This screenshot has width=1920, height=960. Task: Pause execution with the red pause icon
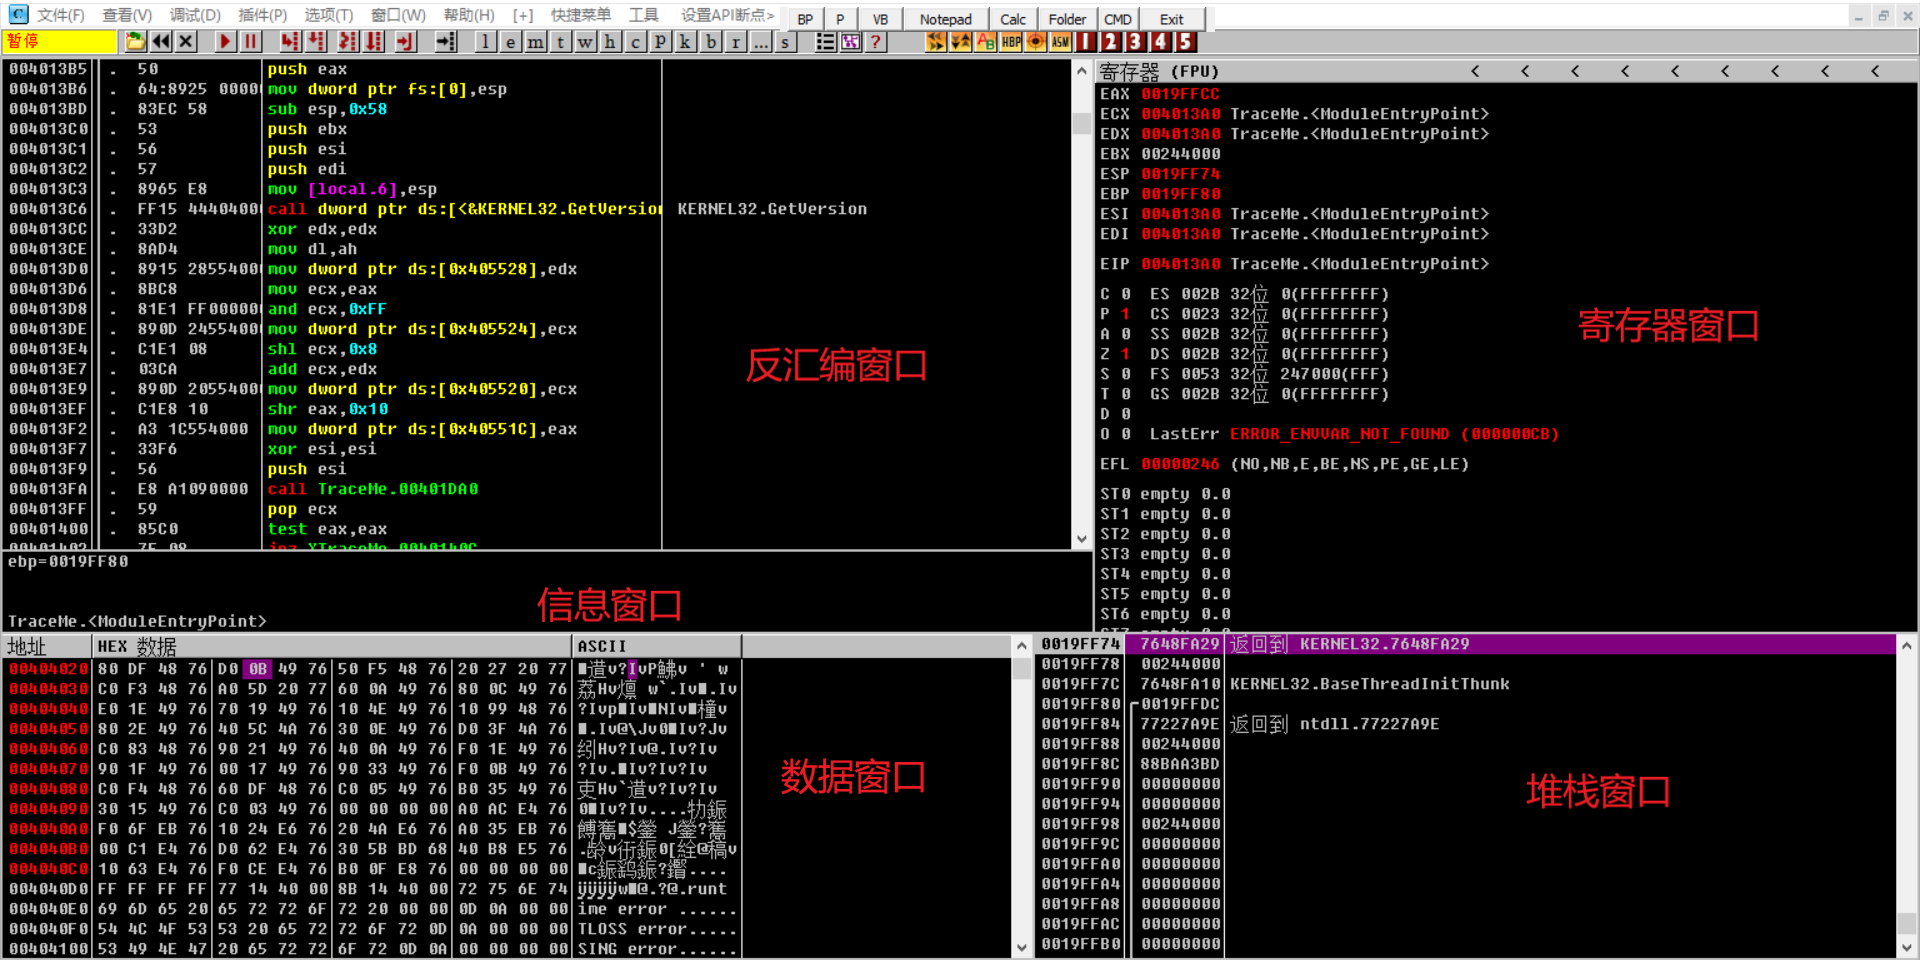(x=251, y=41)
